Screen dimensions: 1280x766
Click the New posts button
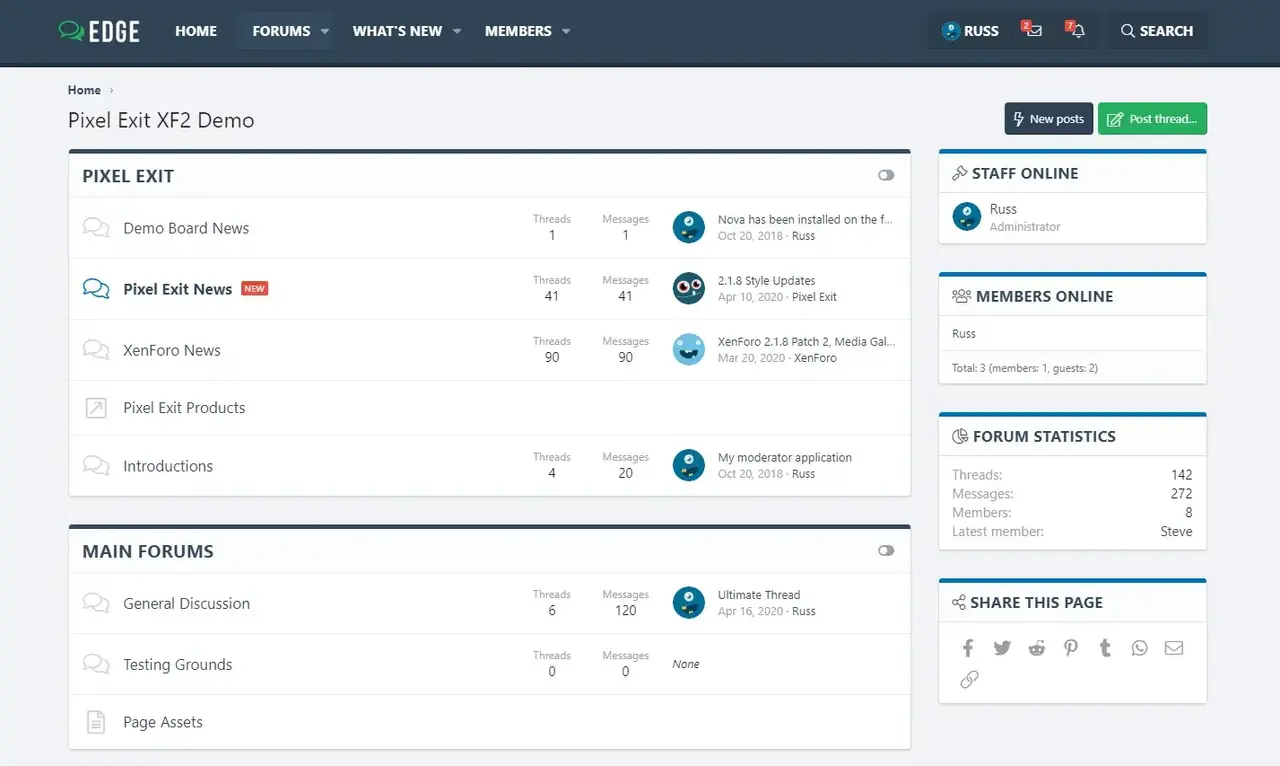click(1048, 119)
